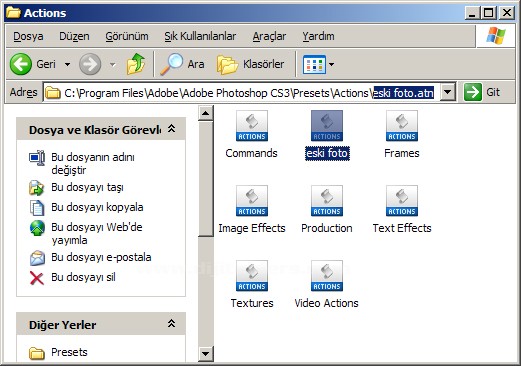This screenshot has height=366, width=521.
Task: Click the task pane scrollbar thumb
Action: [206, 179]
